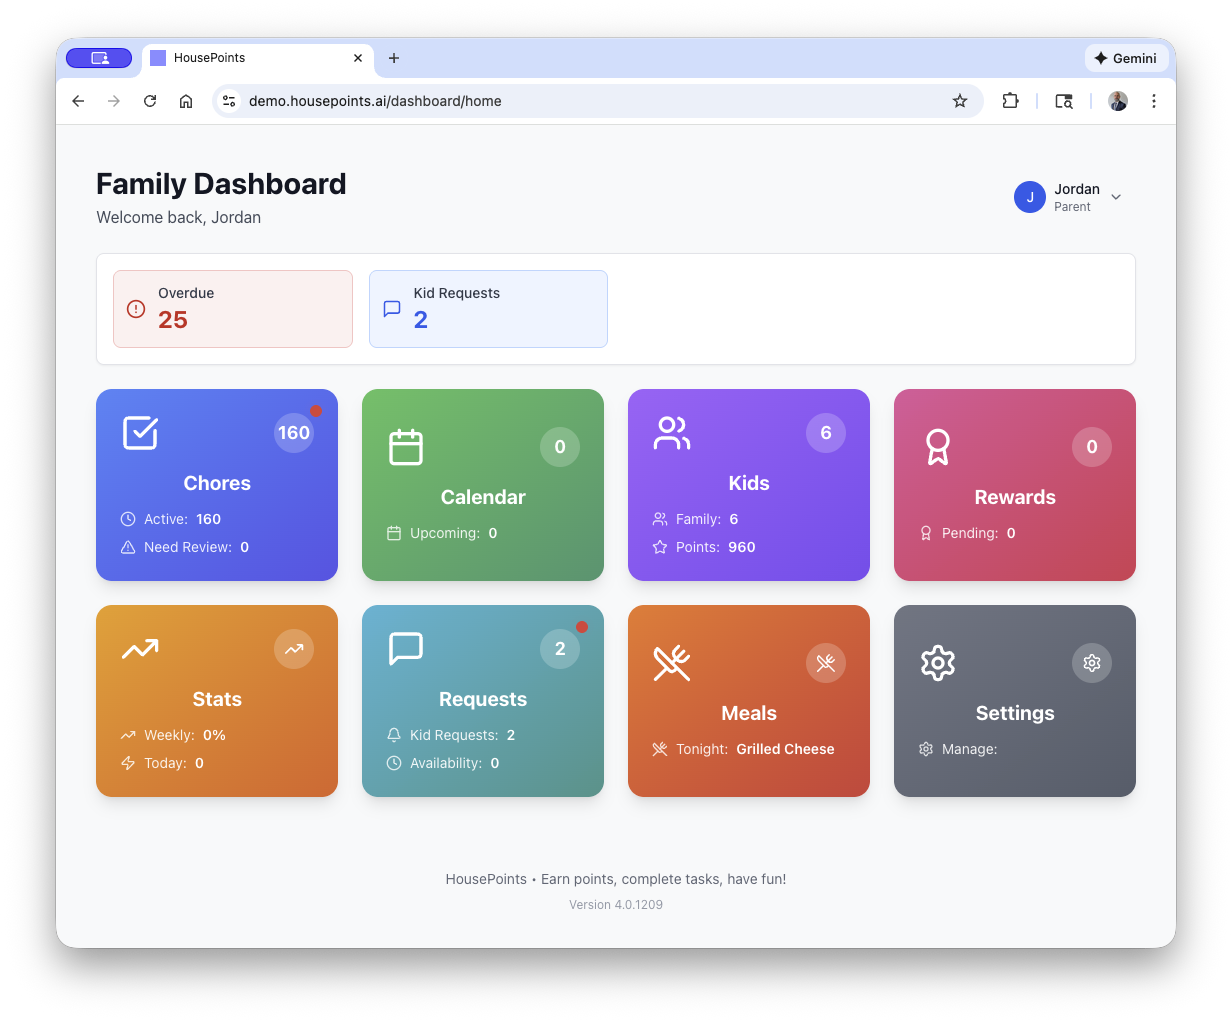Open the Rewards ribbon icon

tap(938, 447)
